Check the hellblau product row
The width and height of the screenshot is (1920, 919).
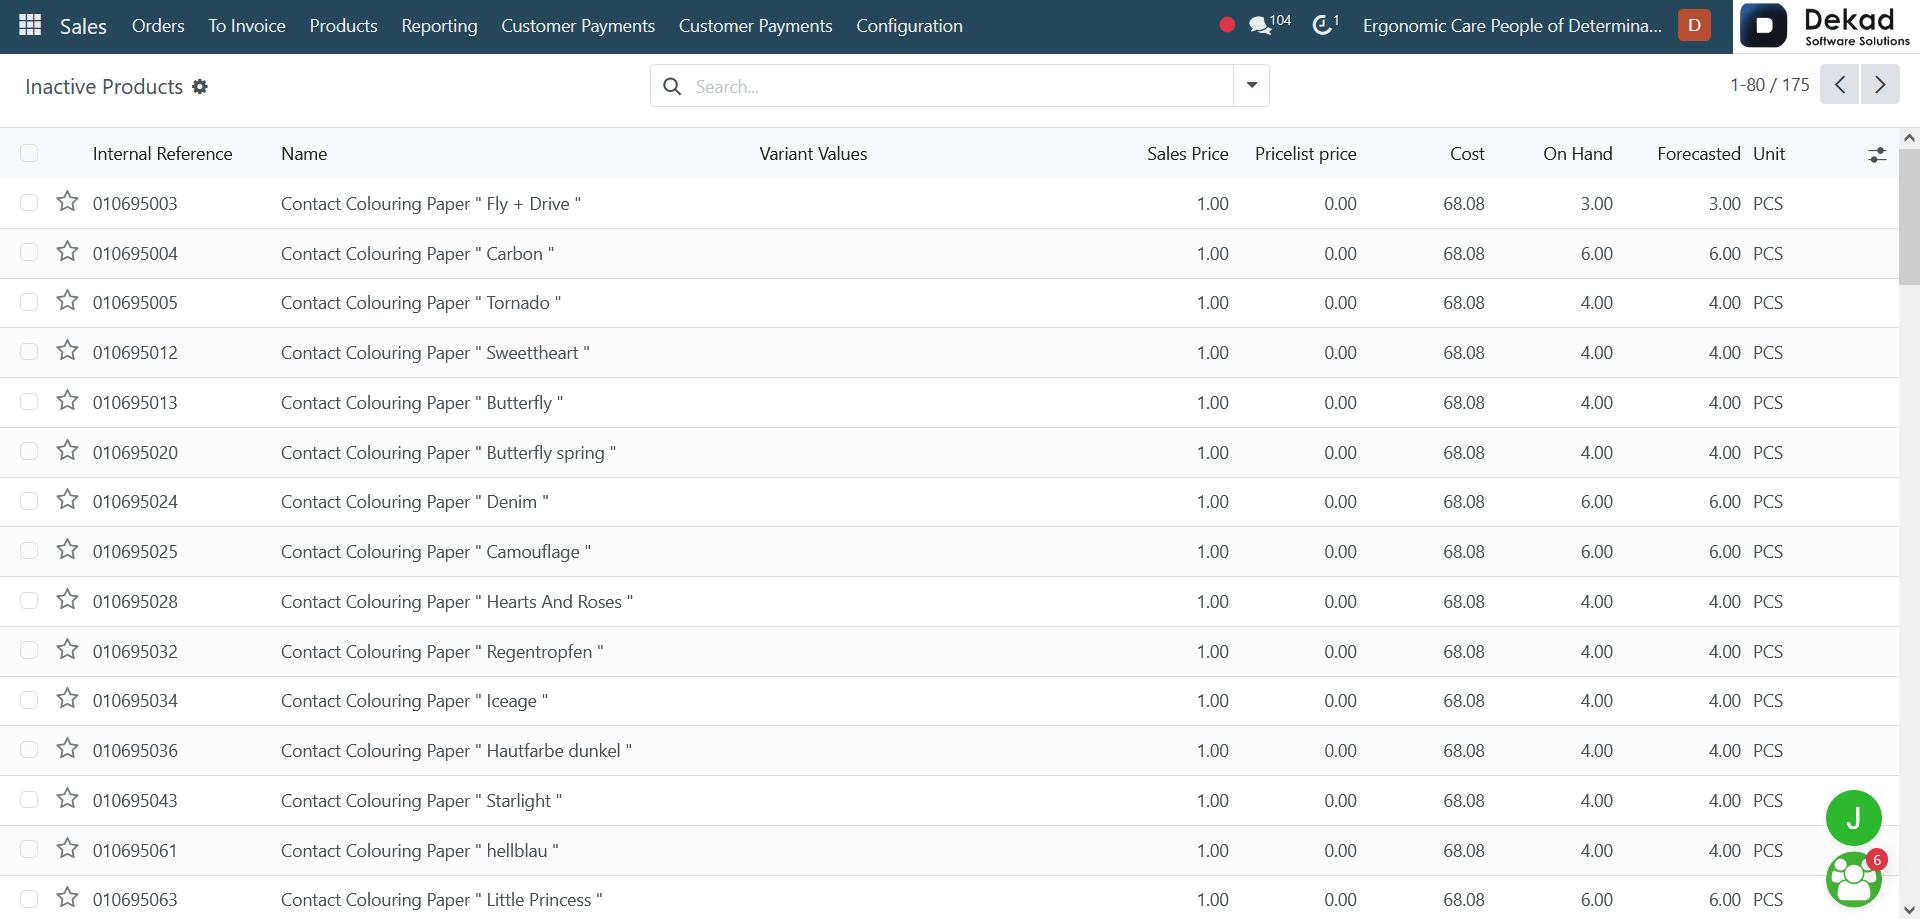pyautogui.click(x=29, y=849)
